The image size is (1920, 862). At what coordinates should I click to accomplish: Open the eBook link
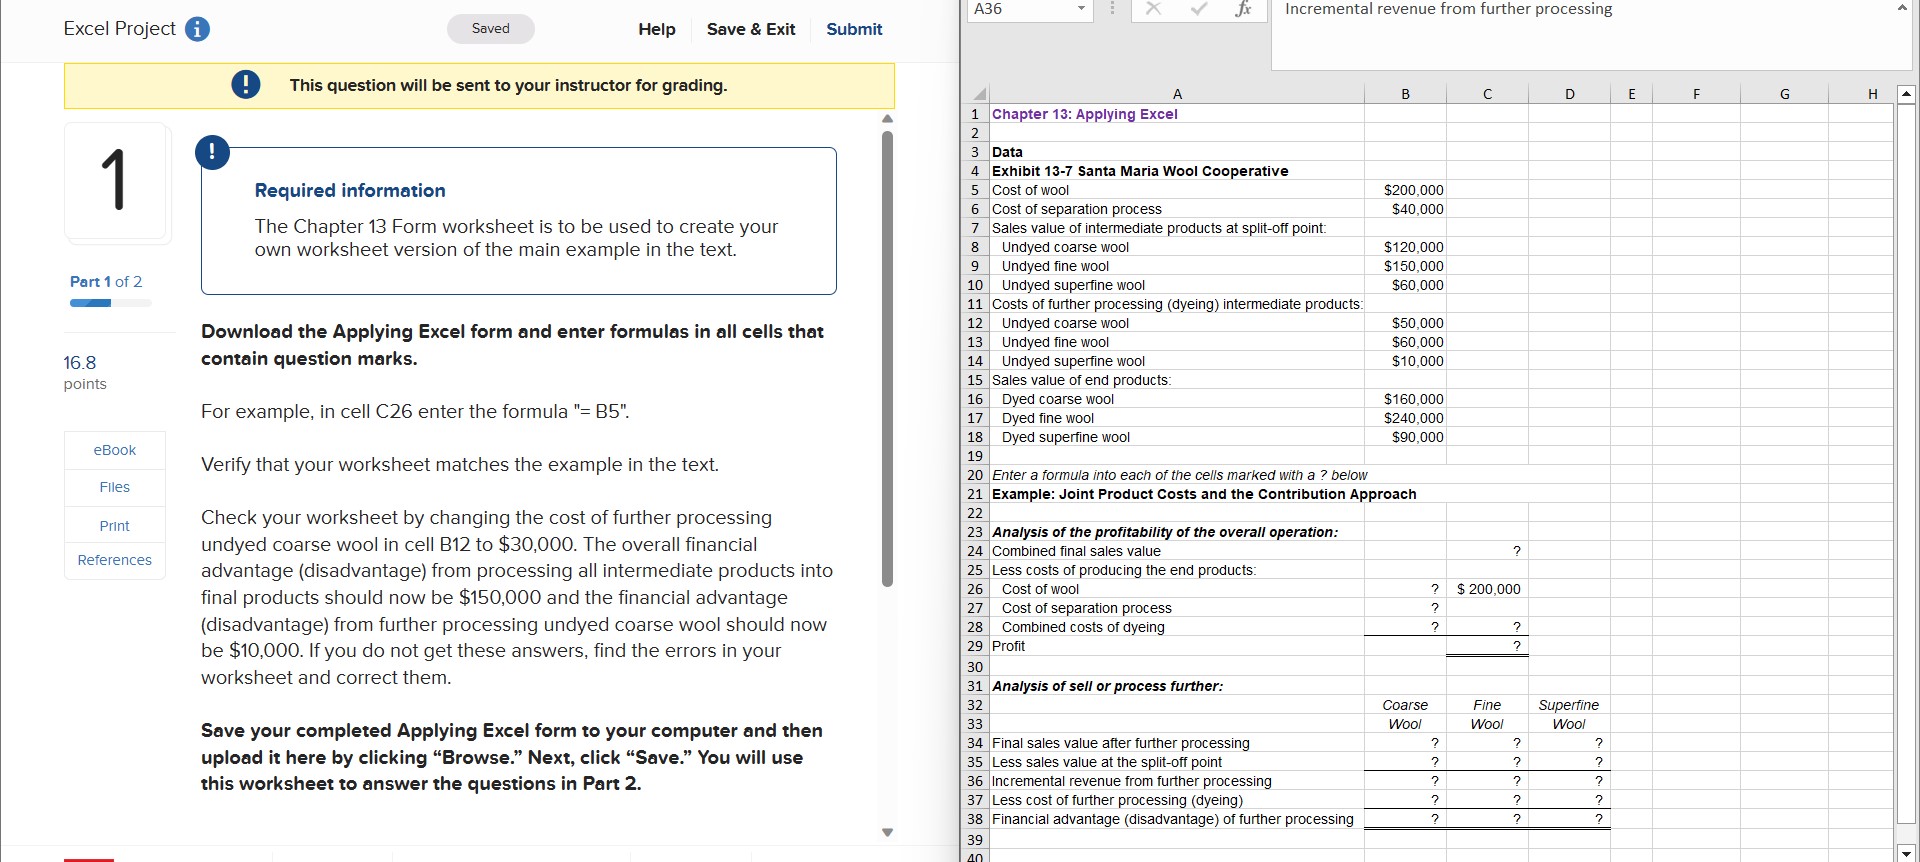[x=115, y=450]
